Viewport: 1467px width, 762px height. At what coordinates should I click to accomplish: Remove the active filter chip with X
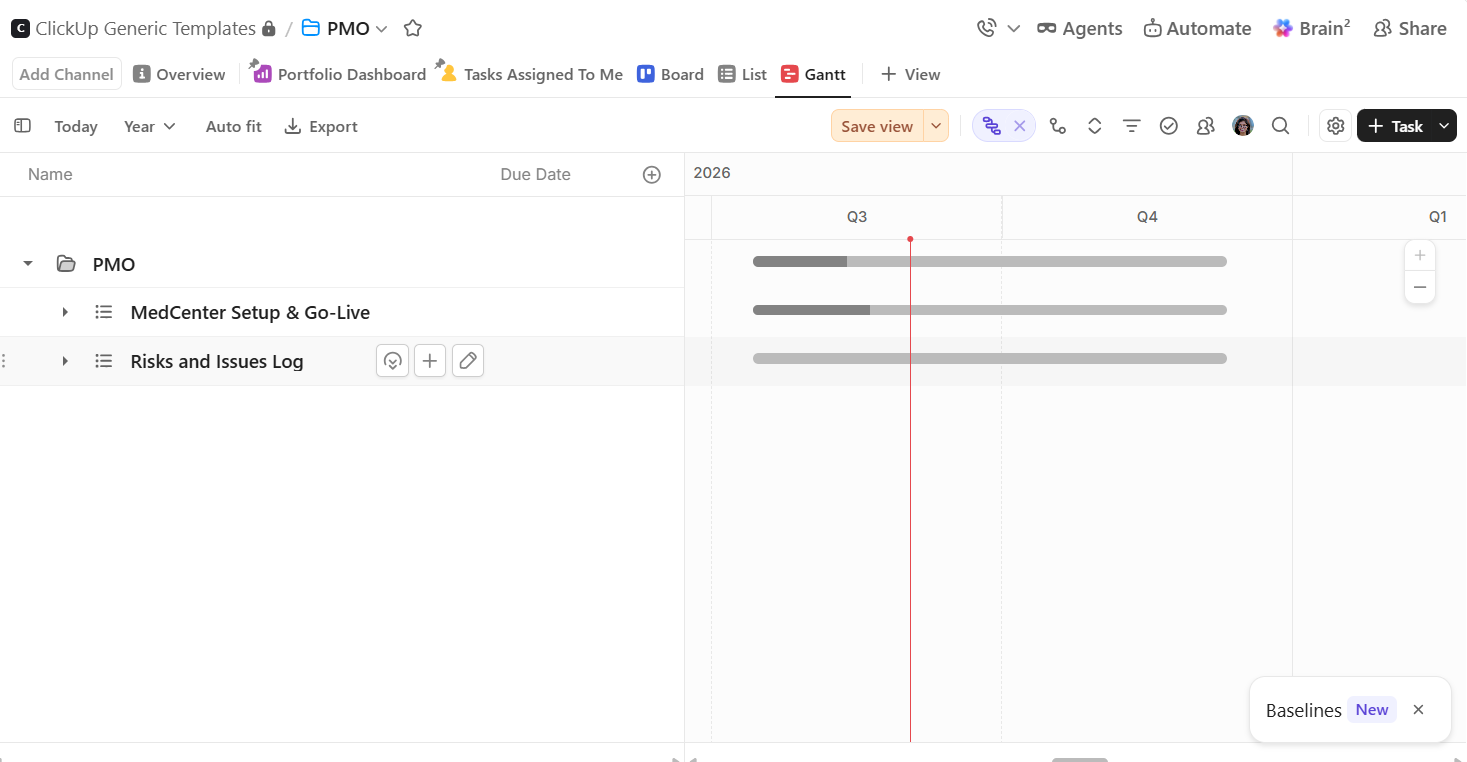pos(1020,126)
